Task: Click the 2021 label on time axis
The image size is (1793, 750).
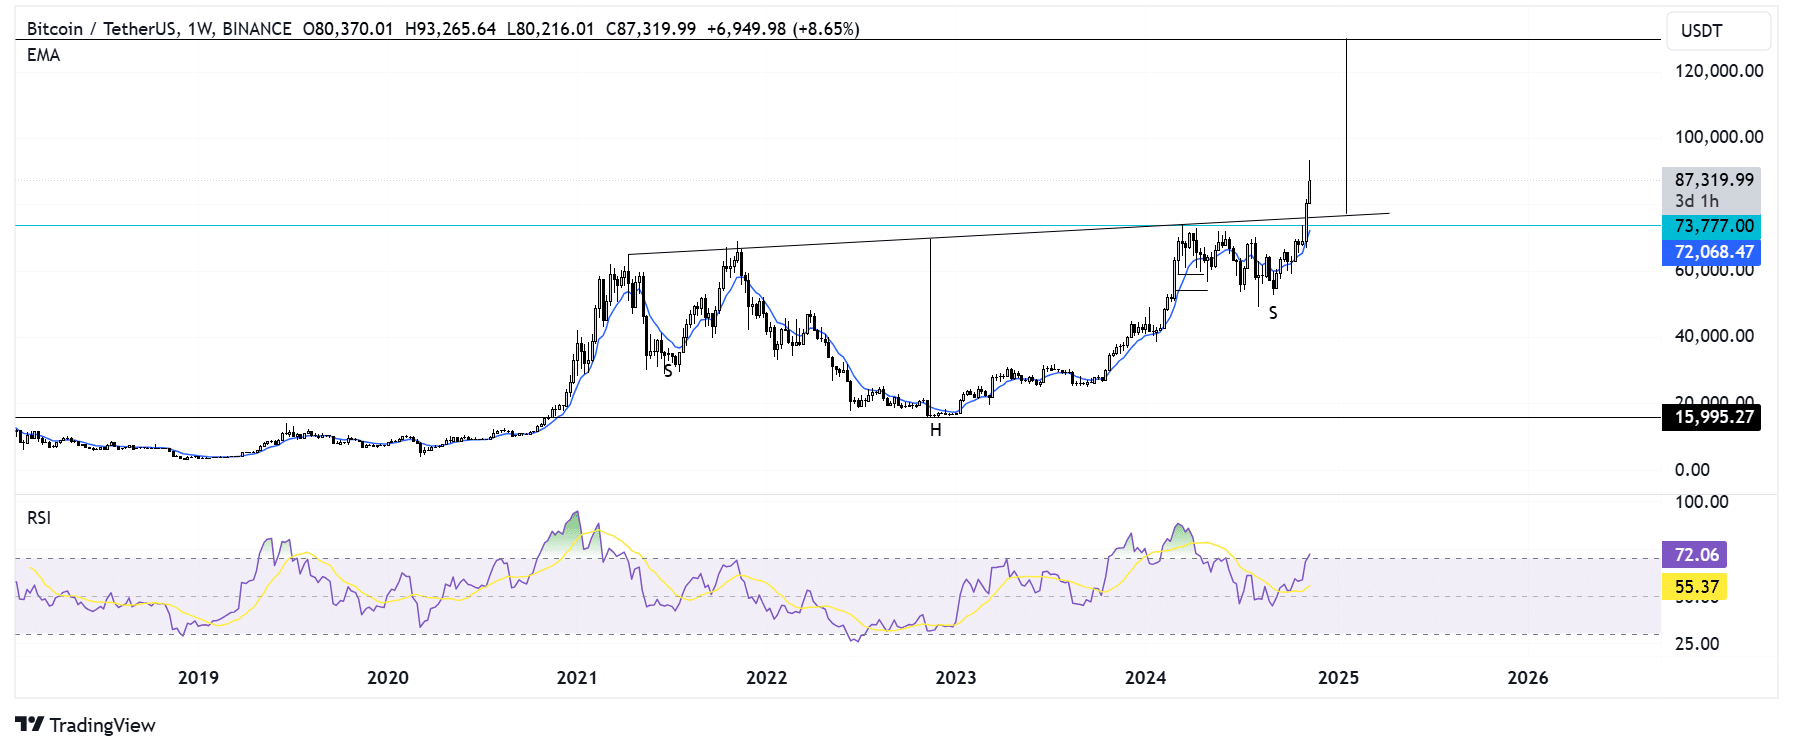Action: point(577,678)
